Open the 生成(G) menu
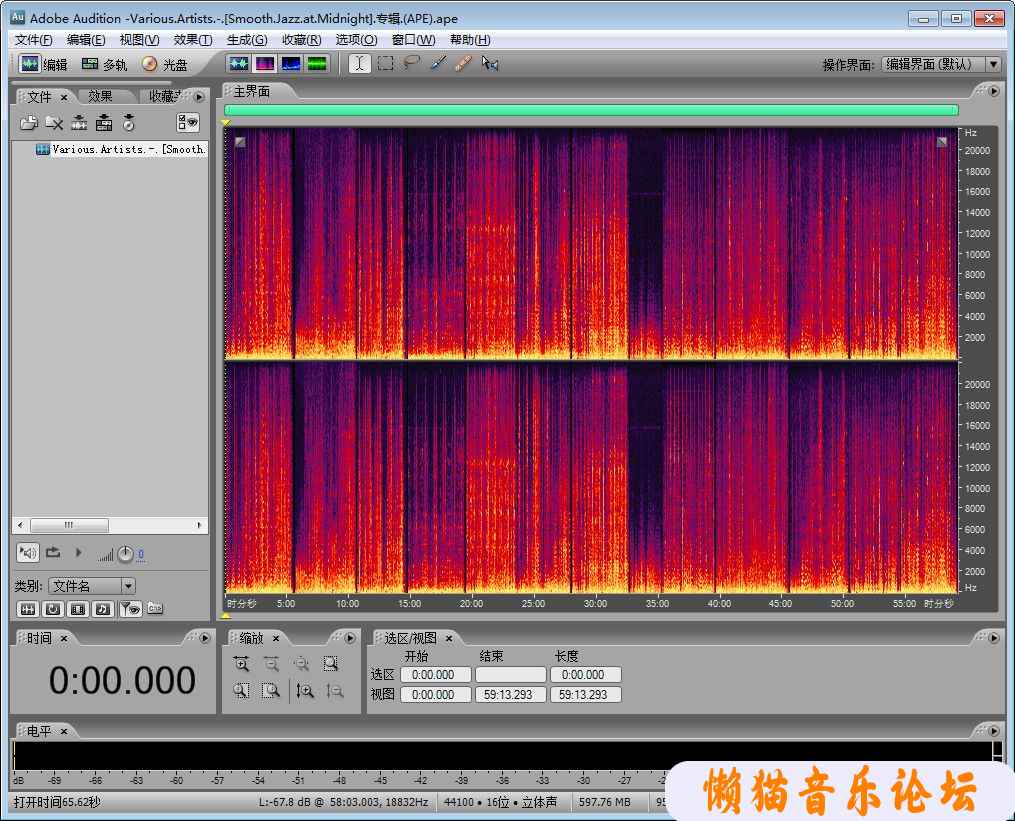 pyautogui.click(x=247, y=40)
